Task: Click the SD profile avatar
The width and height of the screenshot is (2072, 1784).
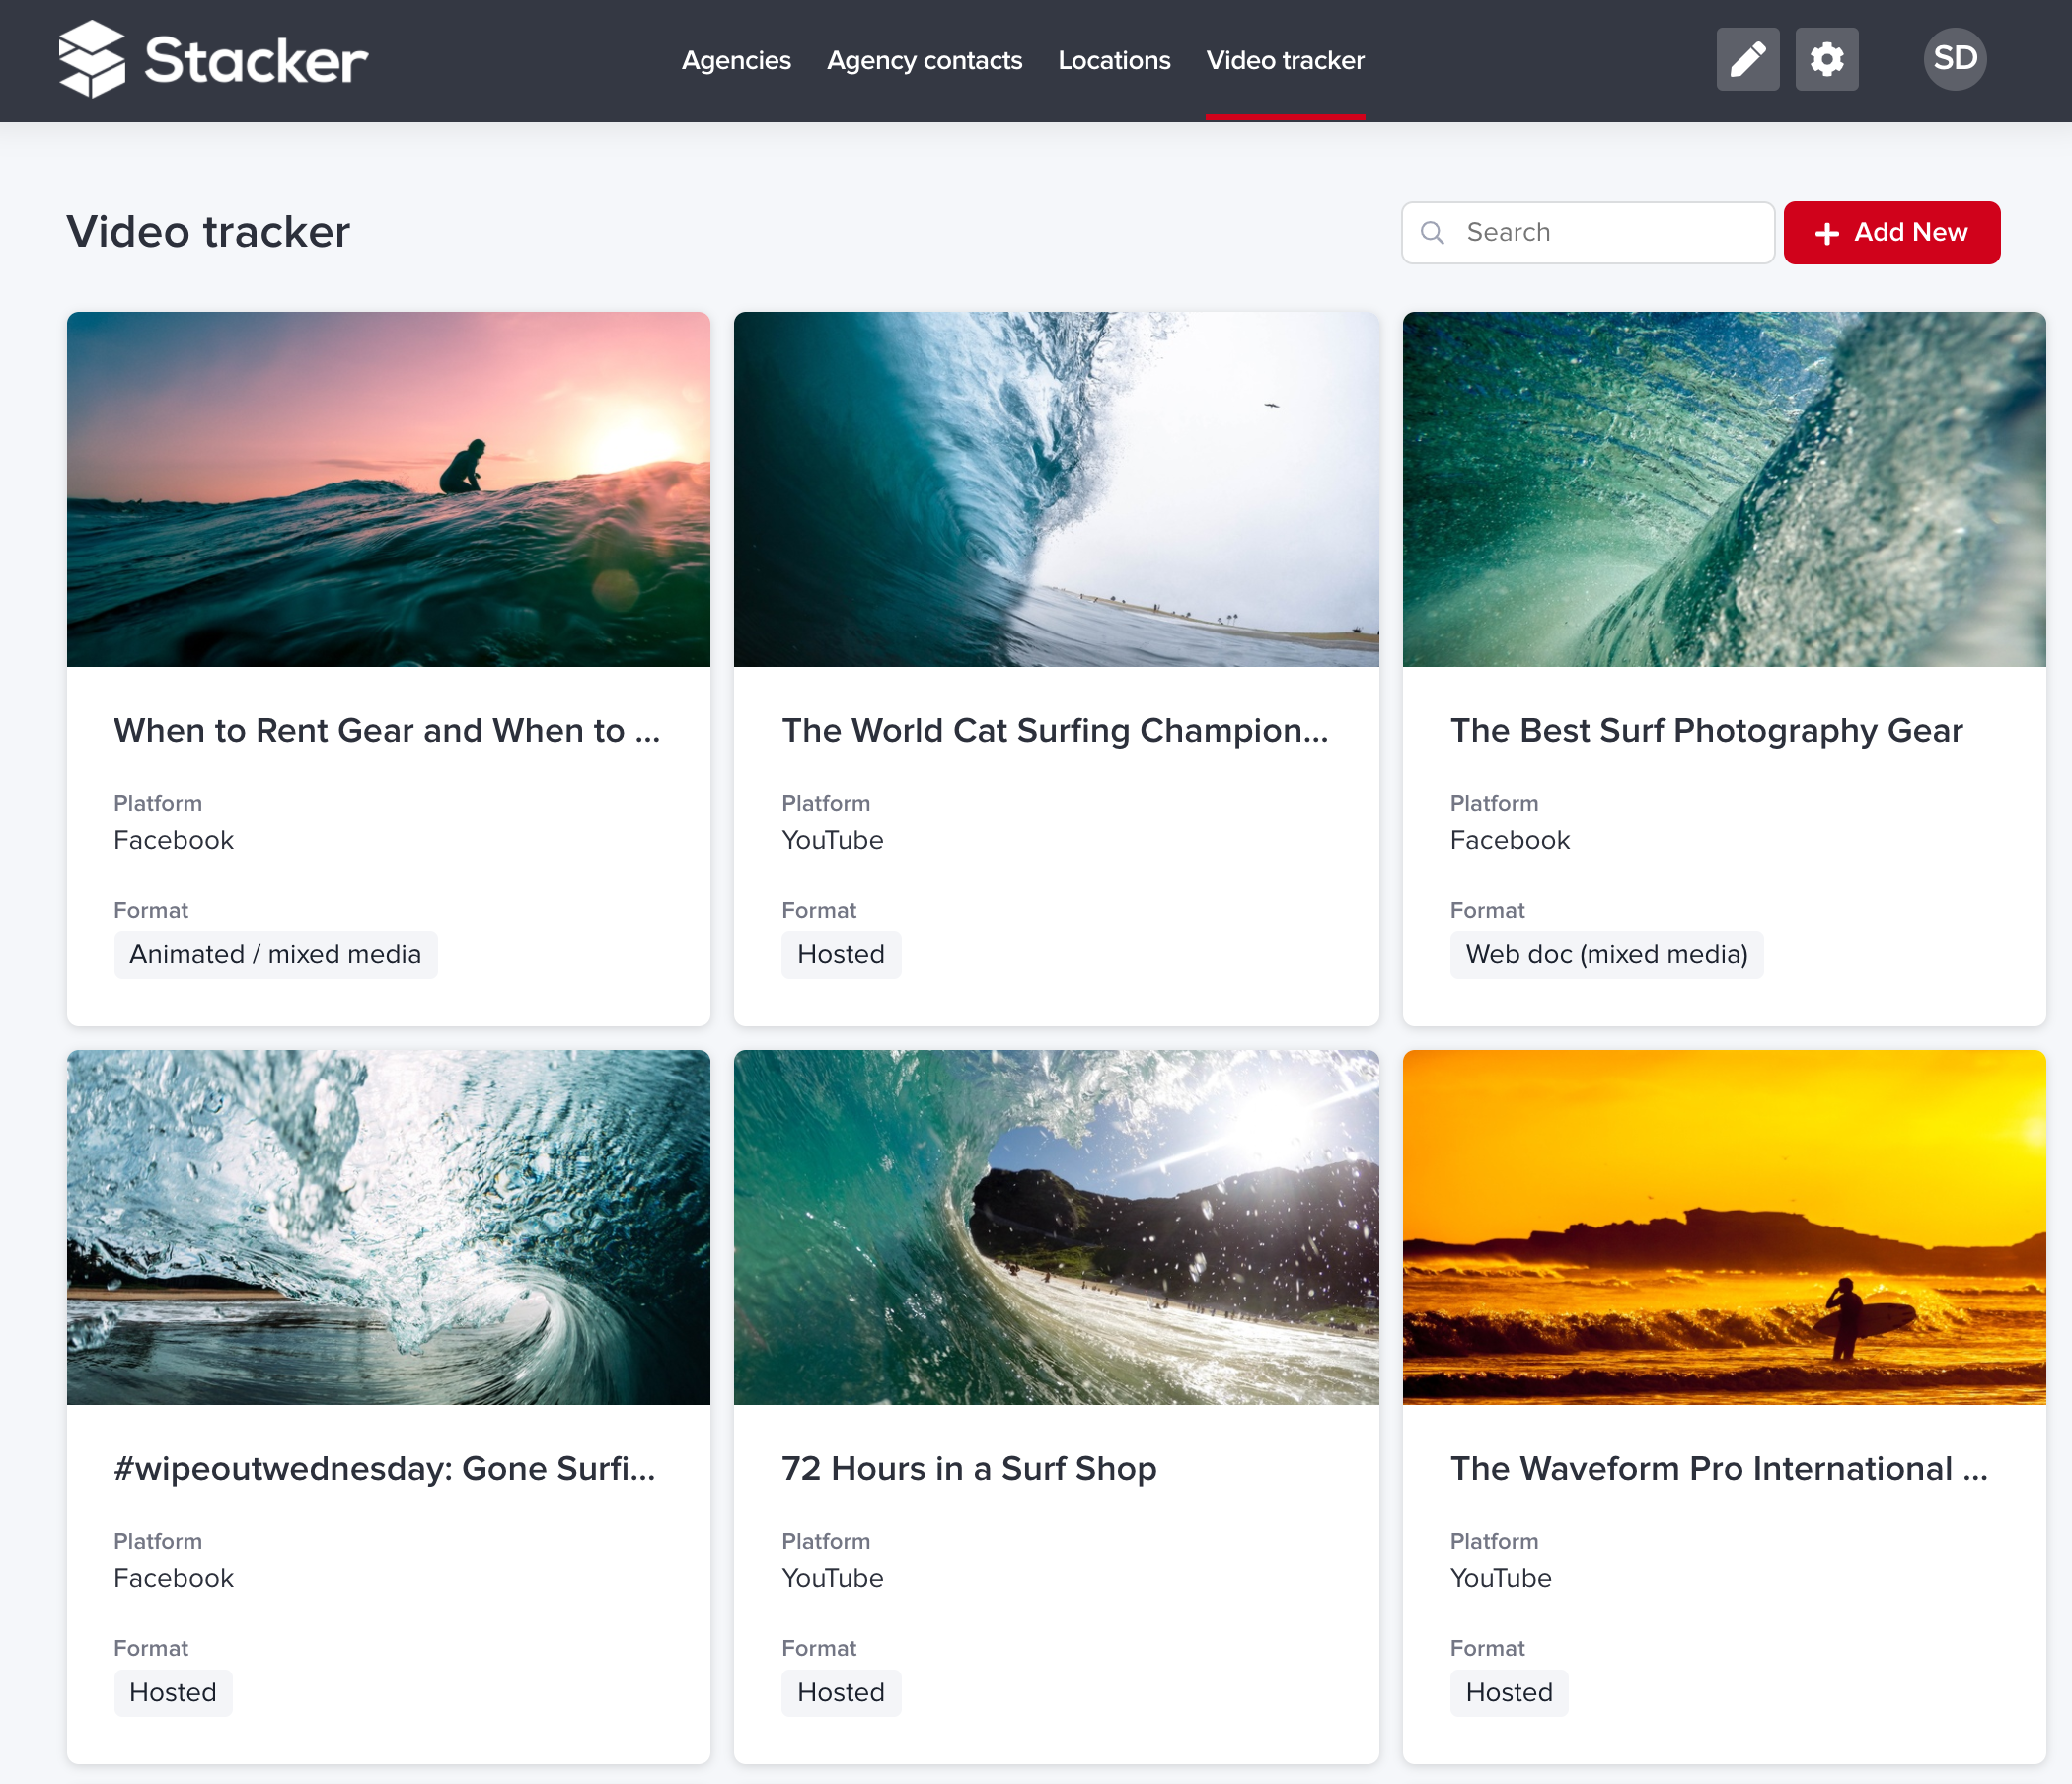Action: click(1954, 59)
